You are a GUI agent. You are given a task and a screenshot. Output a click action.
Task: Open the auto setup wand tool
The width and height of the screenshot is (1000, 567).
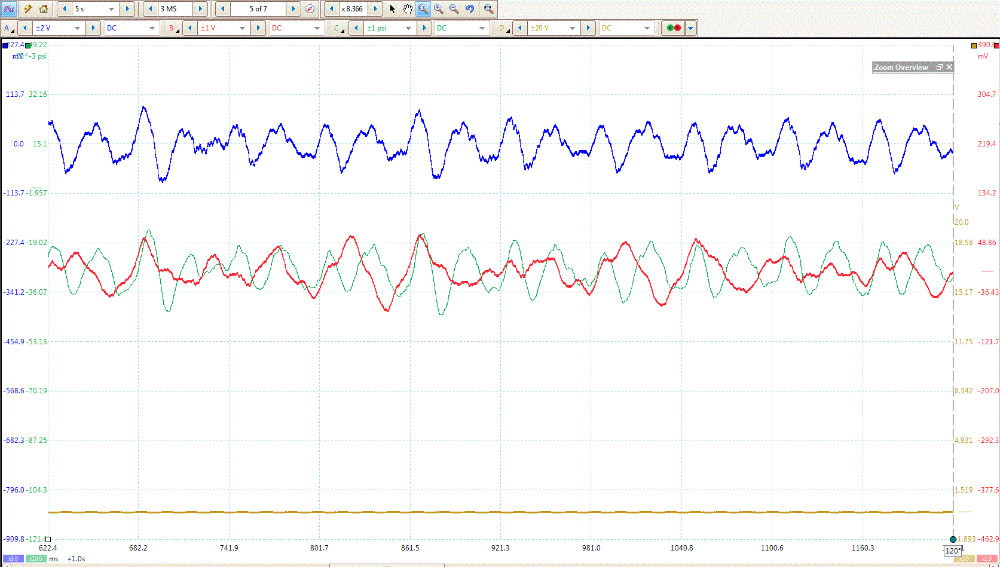coord(28,8)
